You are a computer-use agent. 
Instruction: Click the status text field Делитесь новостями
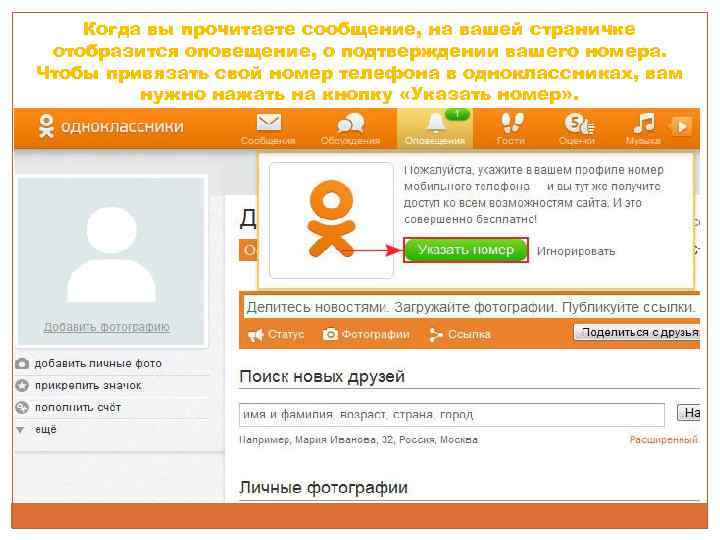click(471, 307)
